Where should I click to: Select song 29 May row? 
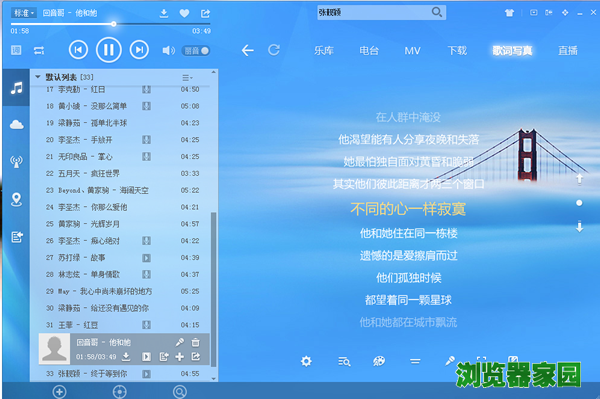pyautogui.click(x=120, y=291)
